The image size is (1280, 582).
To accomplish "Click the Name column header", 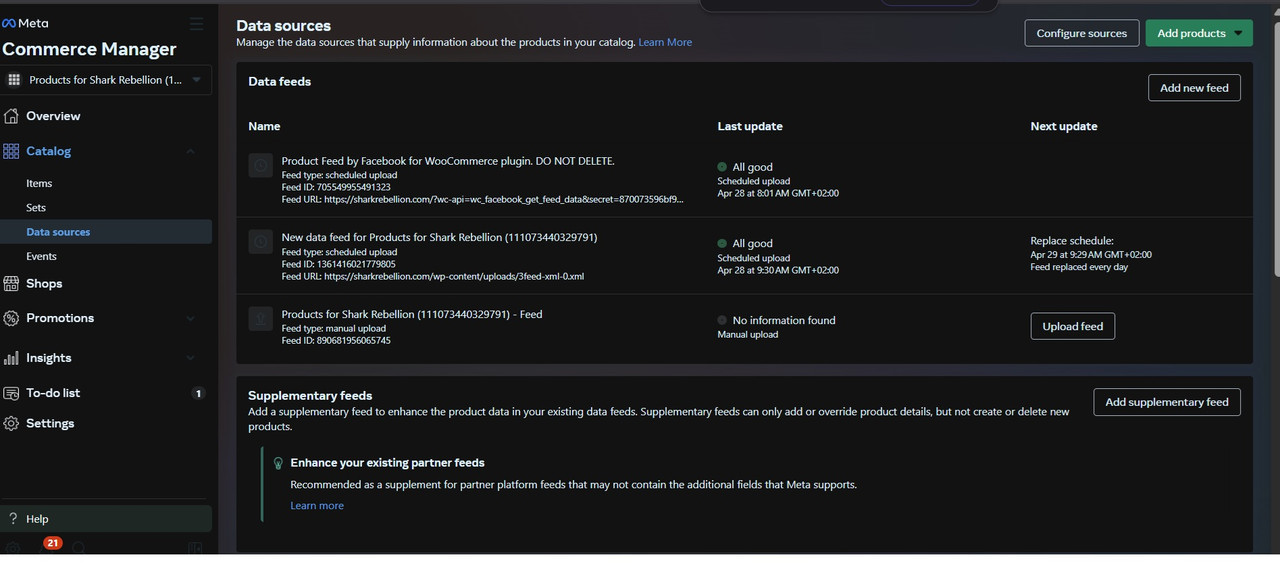I will (264, 126).
